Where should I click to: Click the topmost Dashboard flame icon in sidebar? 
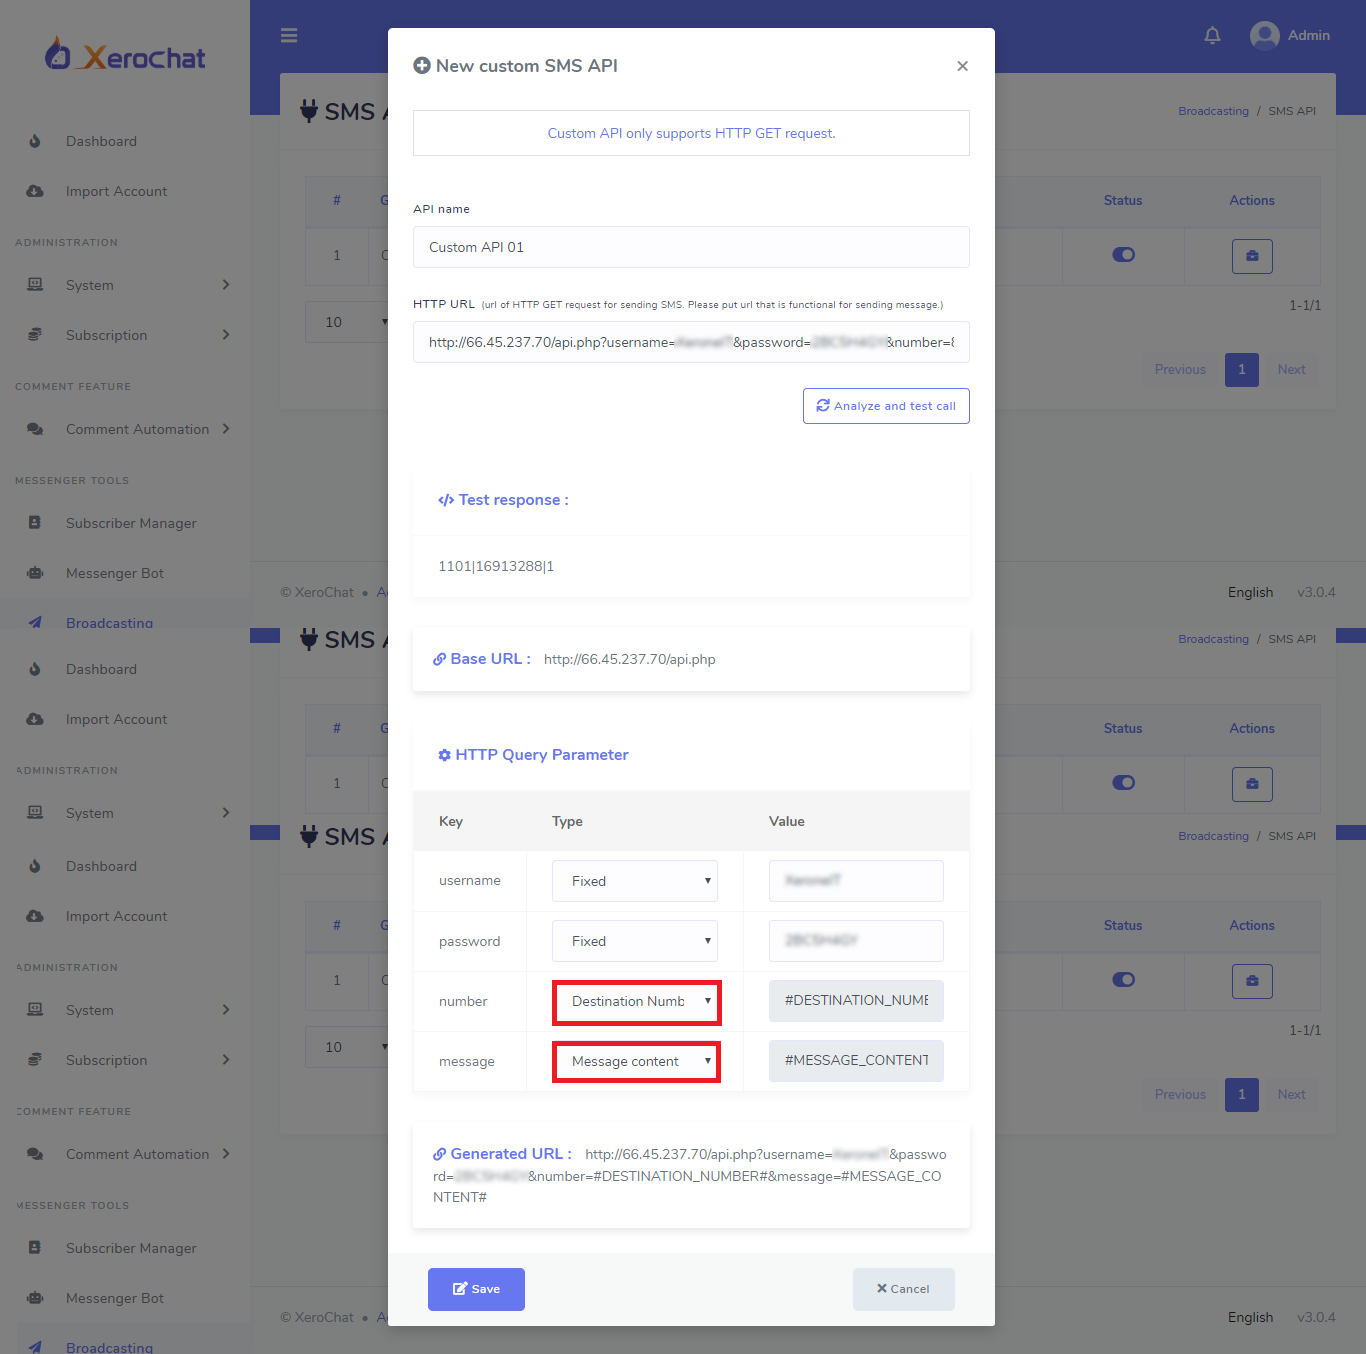tap(35, 141)
